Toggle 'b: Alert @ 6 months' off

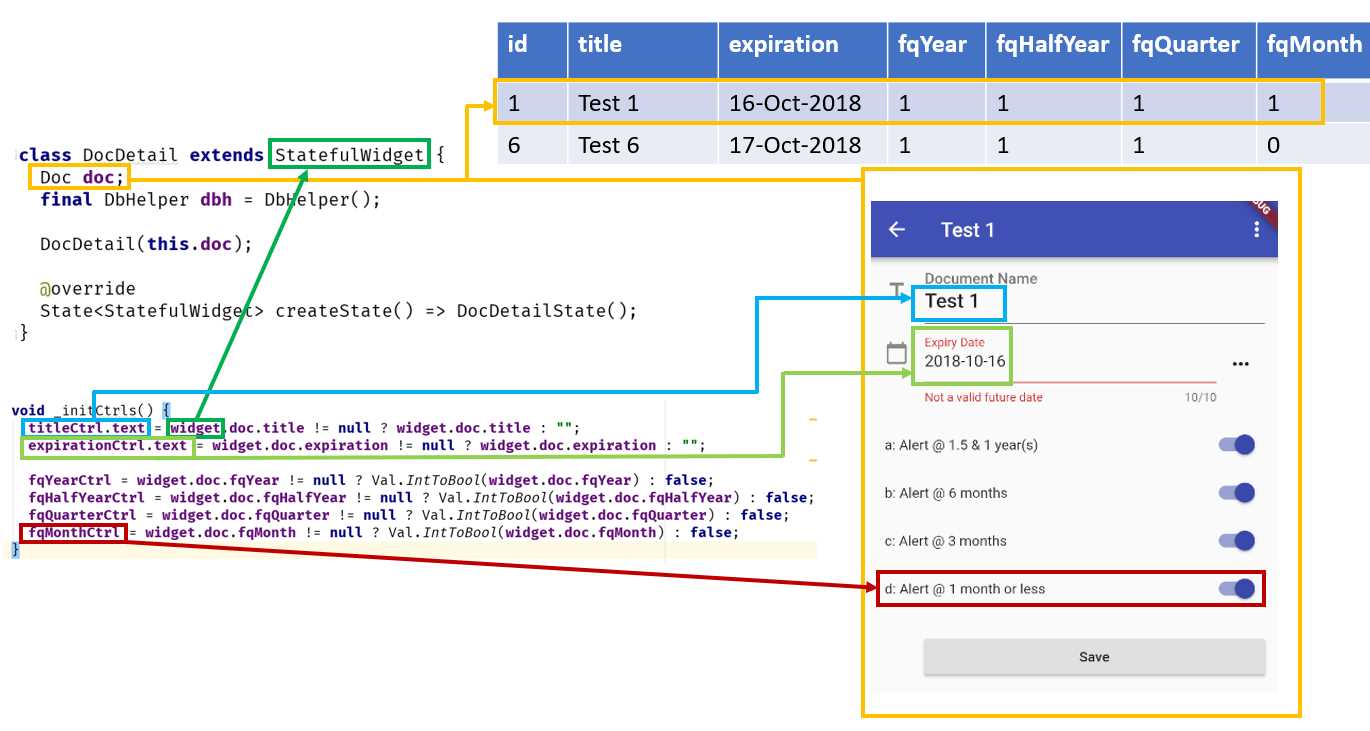click(x=1237, y=492)
